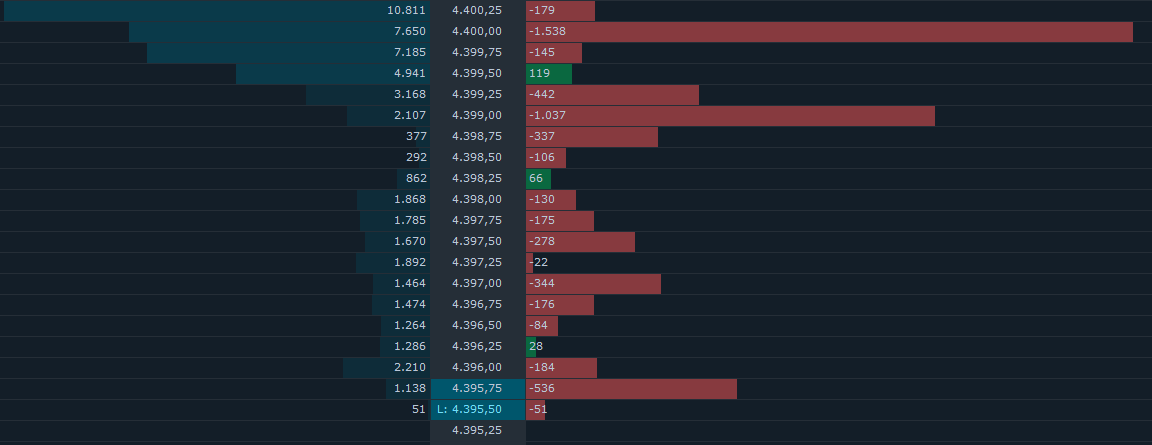1152x445 pixels.
Task: Select the green 28 delta cell
Action: tap(532, 346)
